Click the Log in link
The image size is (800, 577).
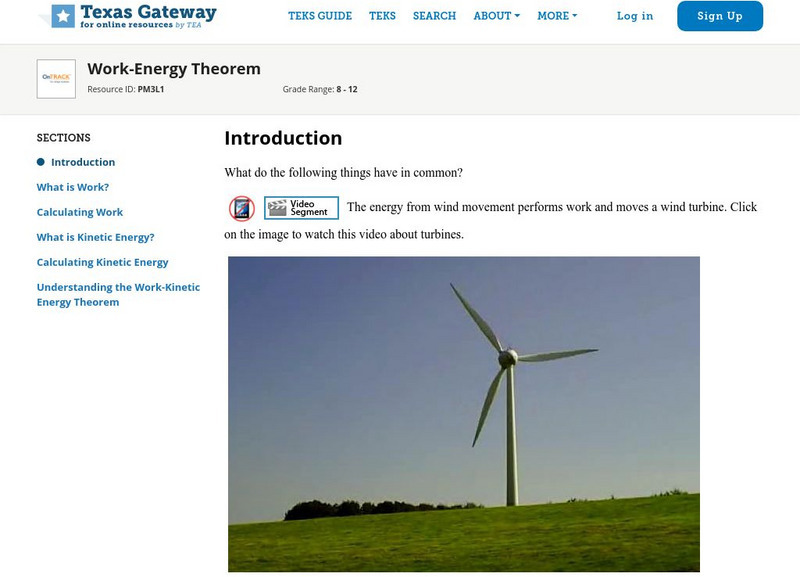635,16
